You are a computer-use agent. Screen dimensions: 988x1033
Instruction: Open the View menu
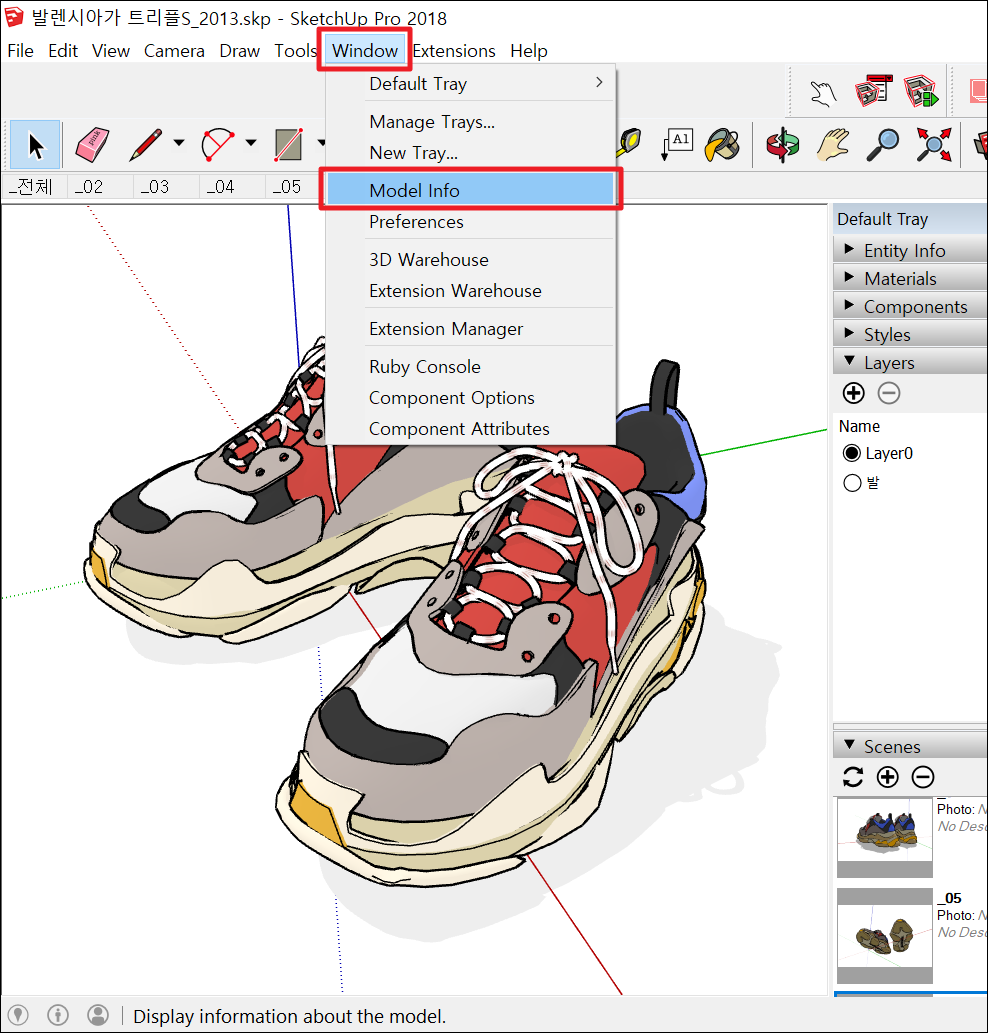coord(111,51)
